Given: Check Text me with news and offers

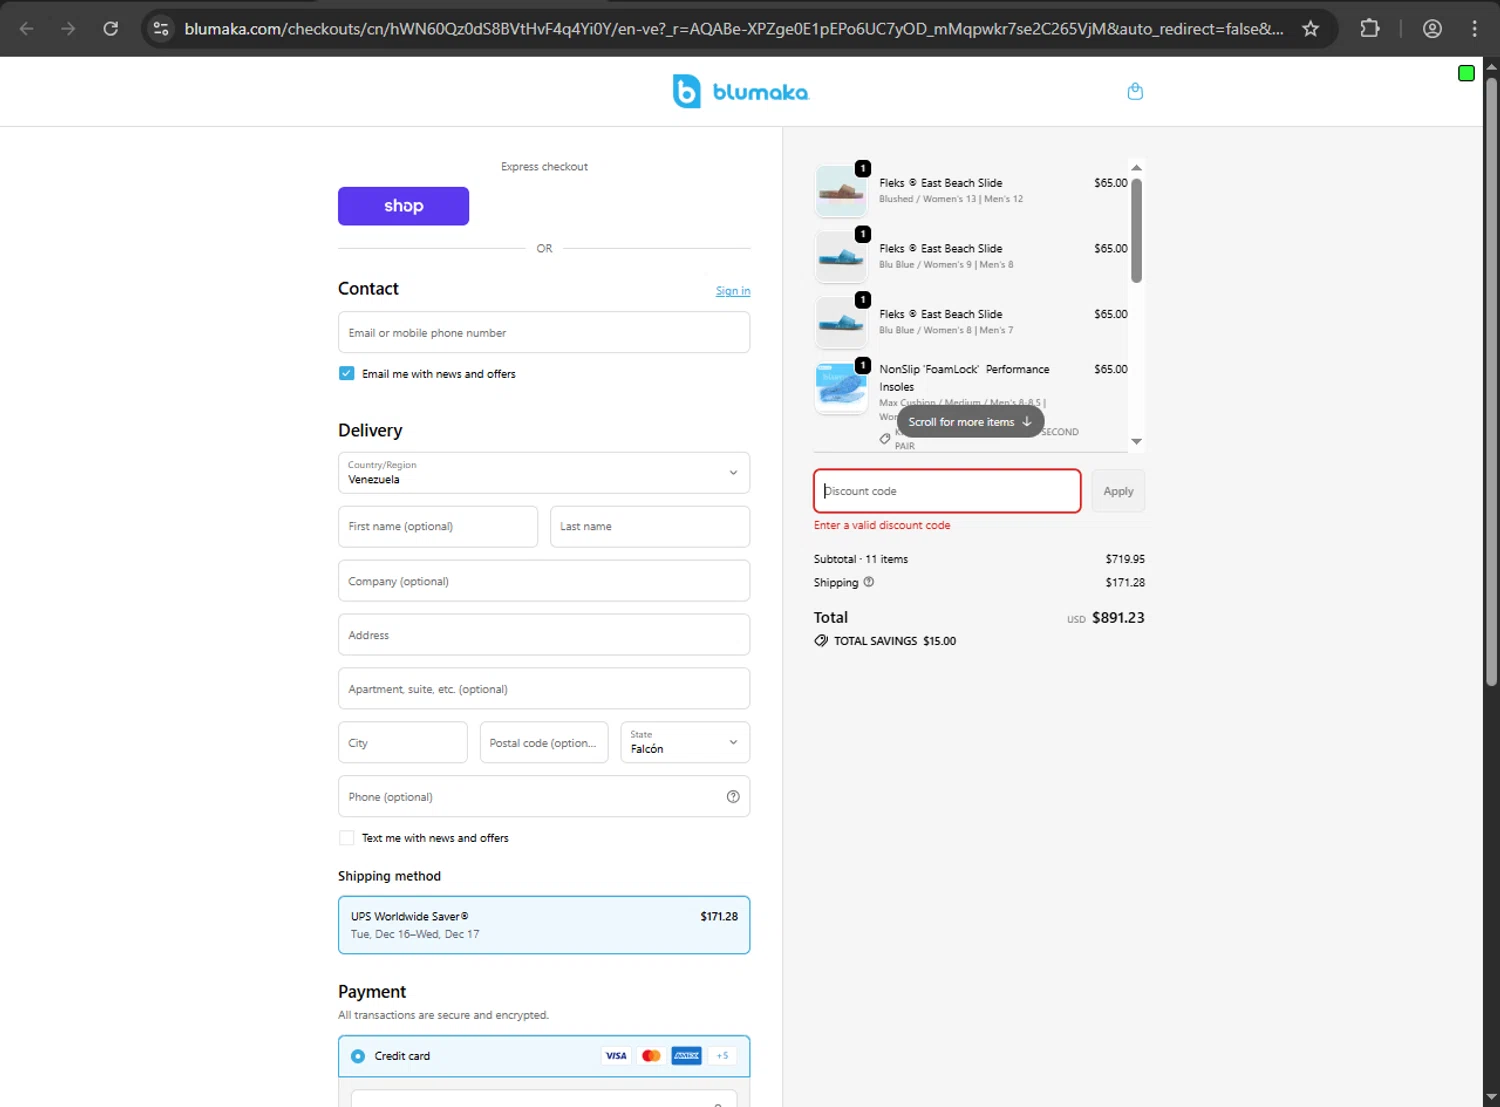Looking at the screenshot, I should tap(347, 838).
